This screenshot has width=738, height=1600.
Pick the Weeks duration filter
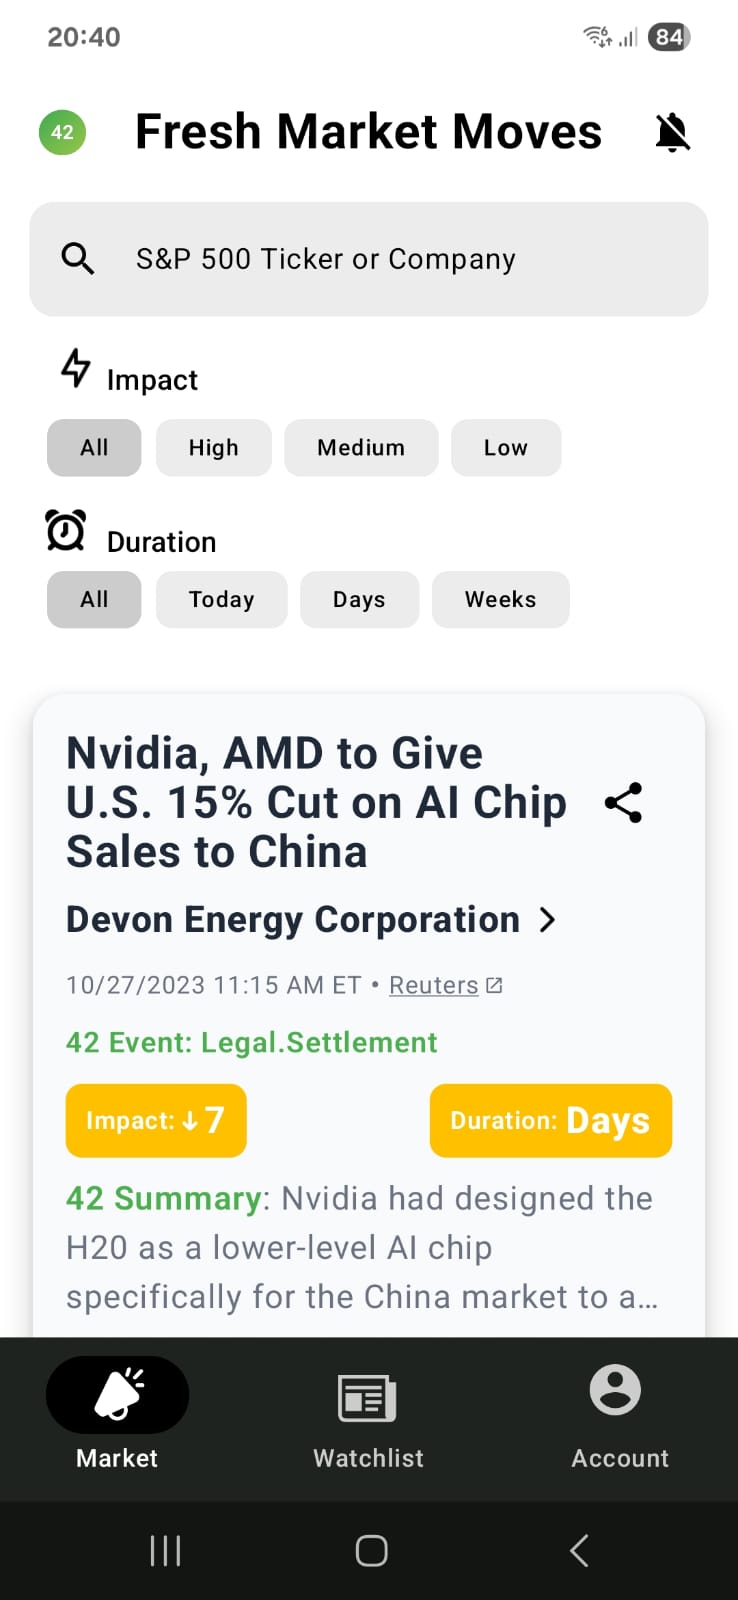500,600
